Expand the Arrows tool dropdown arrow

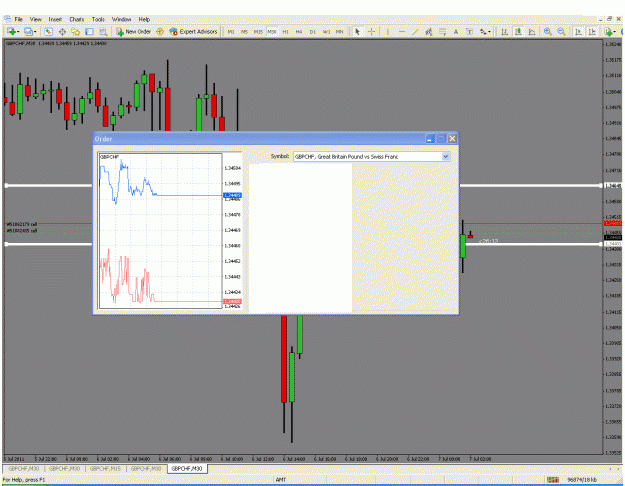point(490,31)
